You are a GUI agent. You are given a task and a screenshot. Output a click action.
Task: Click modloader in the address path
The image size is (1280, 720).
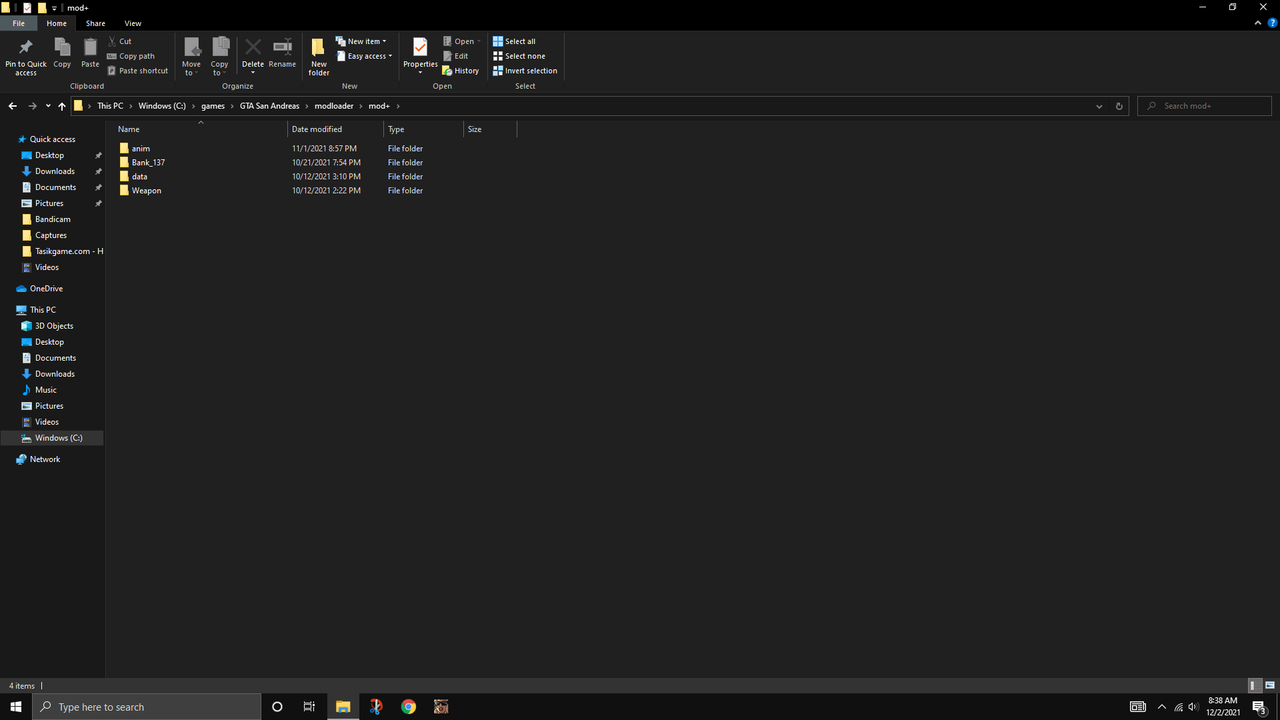[x=334, y=106]
